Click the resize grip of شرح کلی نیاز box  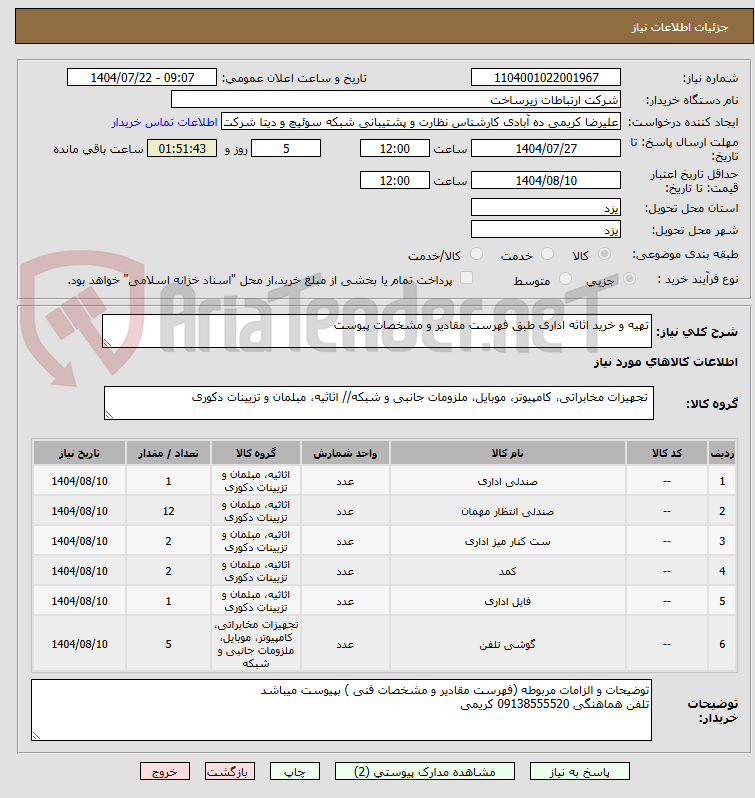(x=107, y=343)
